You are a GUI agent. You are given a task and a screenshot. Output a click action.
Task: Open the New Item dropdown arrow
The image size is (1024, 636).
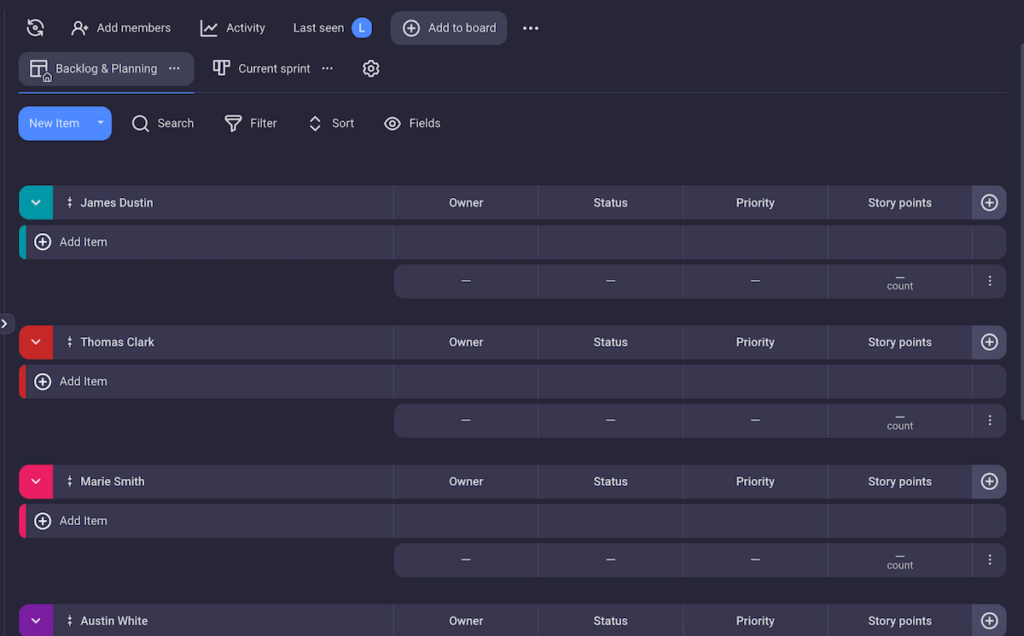[x=100, y=123]
